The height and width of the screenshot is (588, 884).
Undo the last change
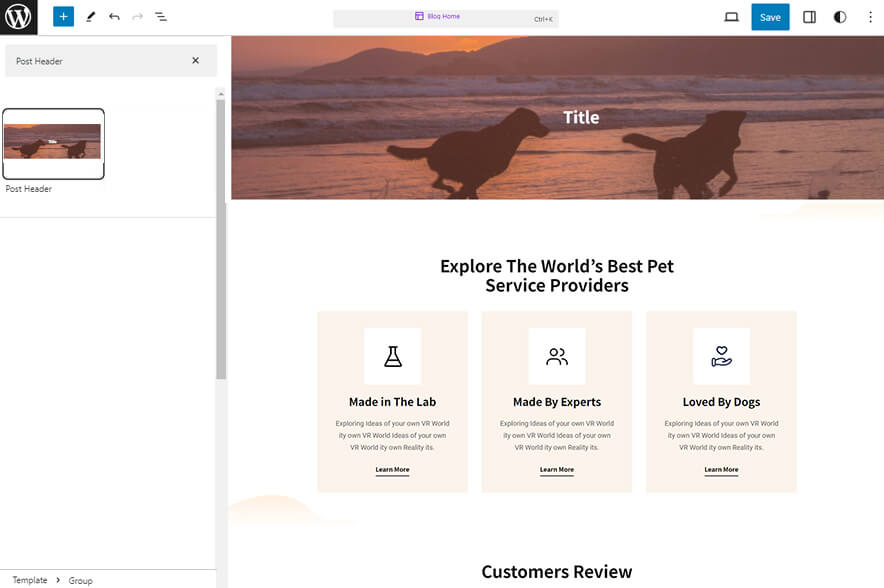tap(112, 16)
